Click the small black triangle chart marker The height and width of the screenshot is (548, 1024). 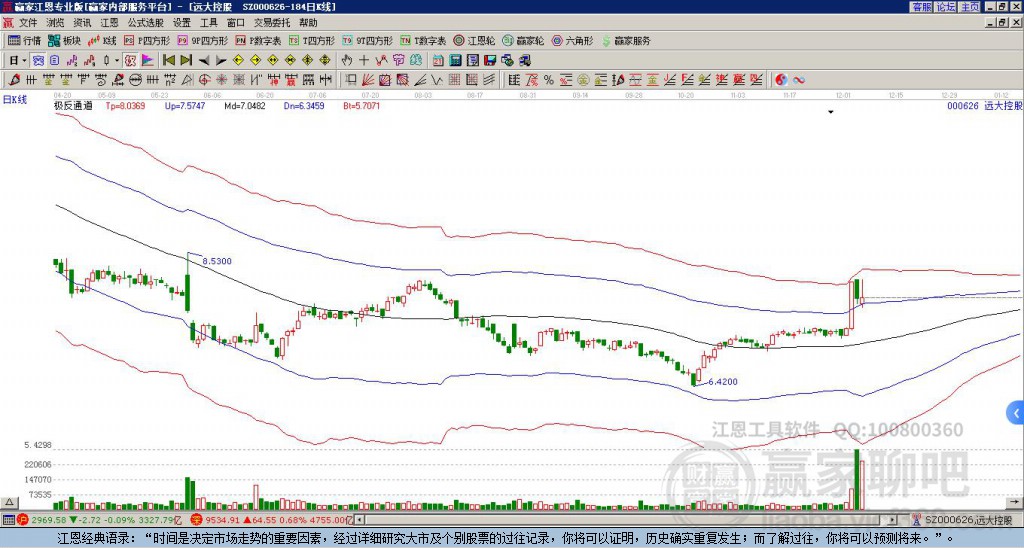pos(831,112)
